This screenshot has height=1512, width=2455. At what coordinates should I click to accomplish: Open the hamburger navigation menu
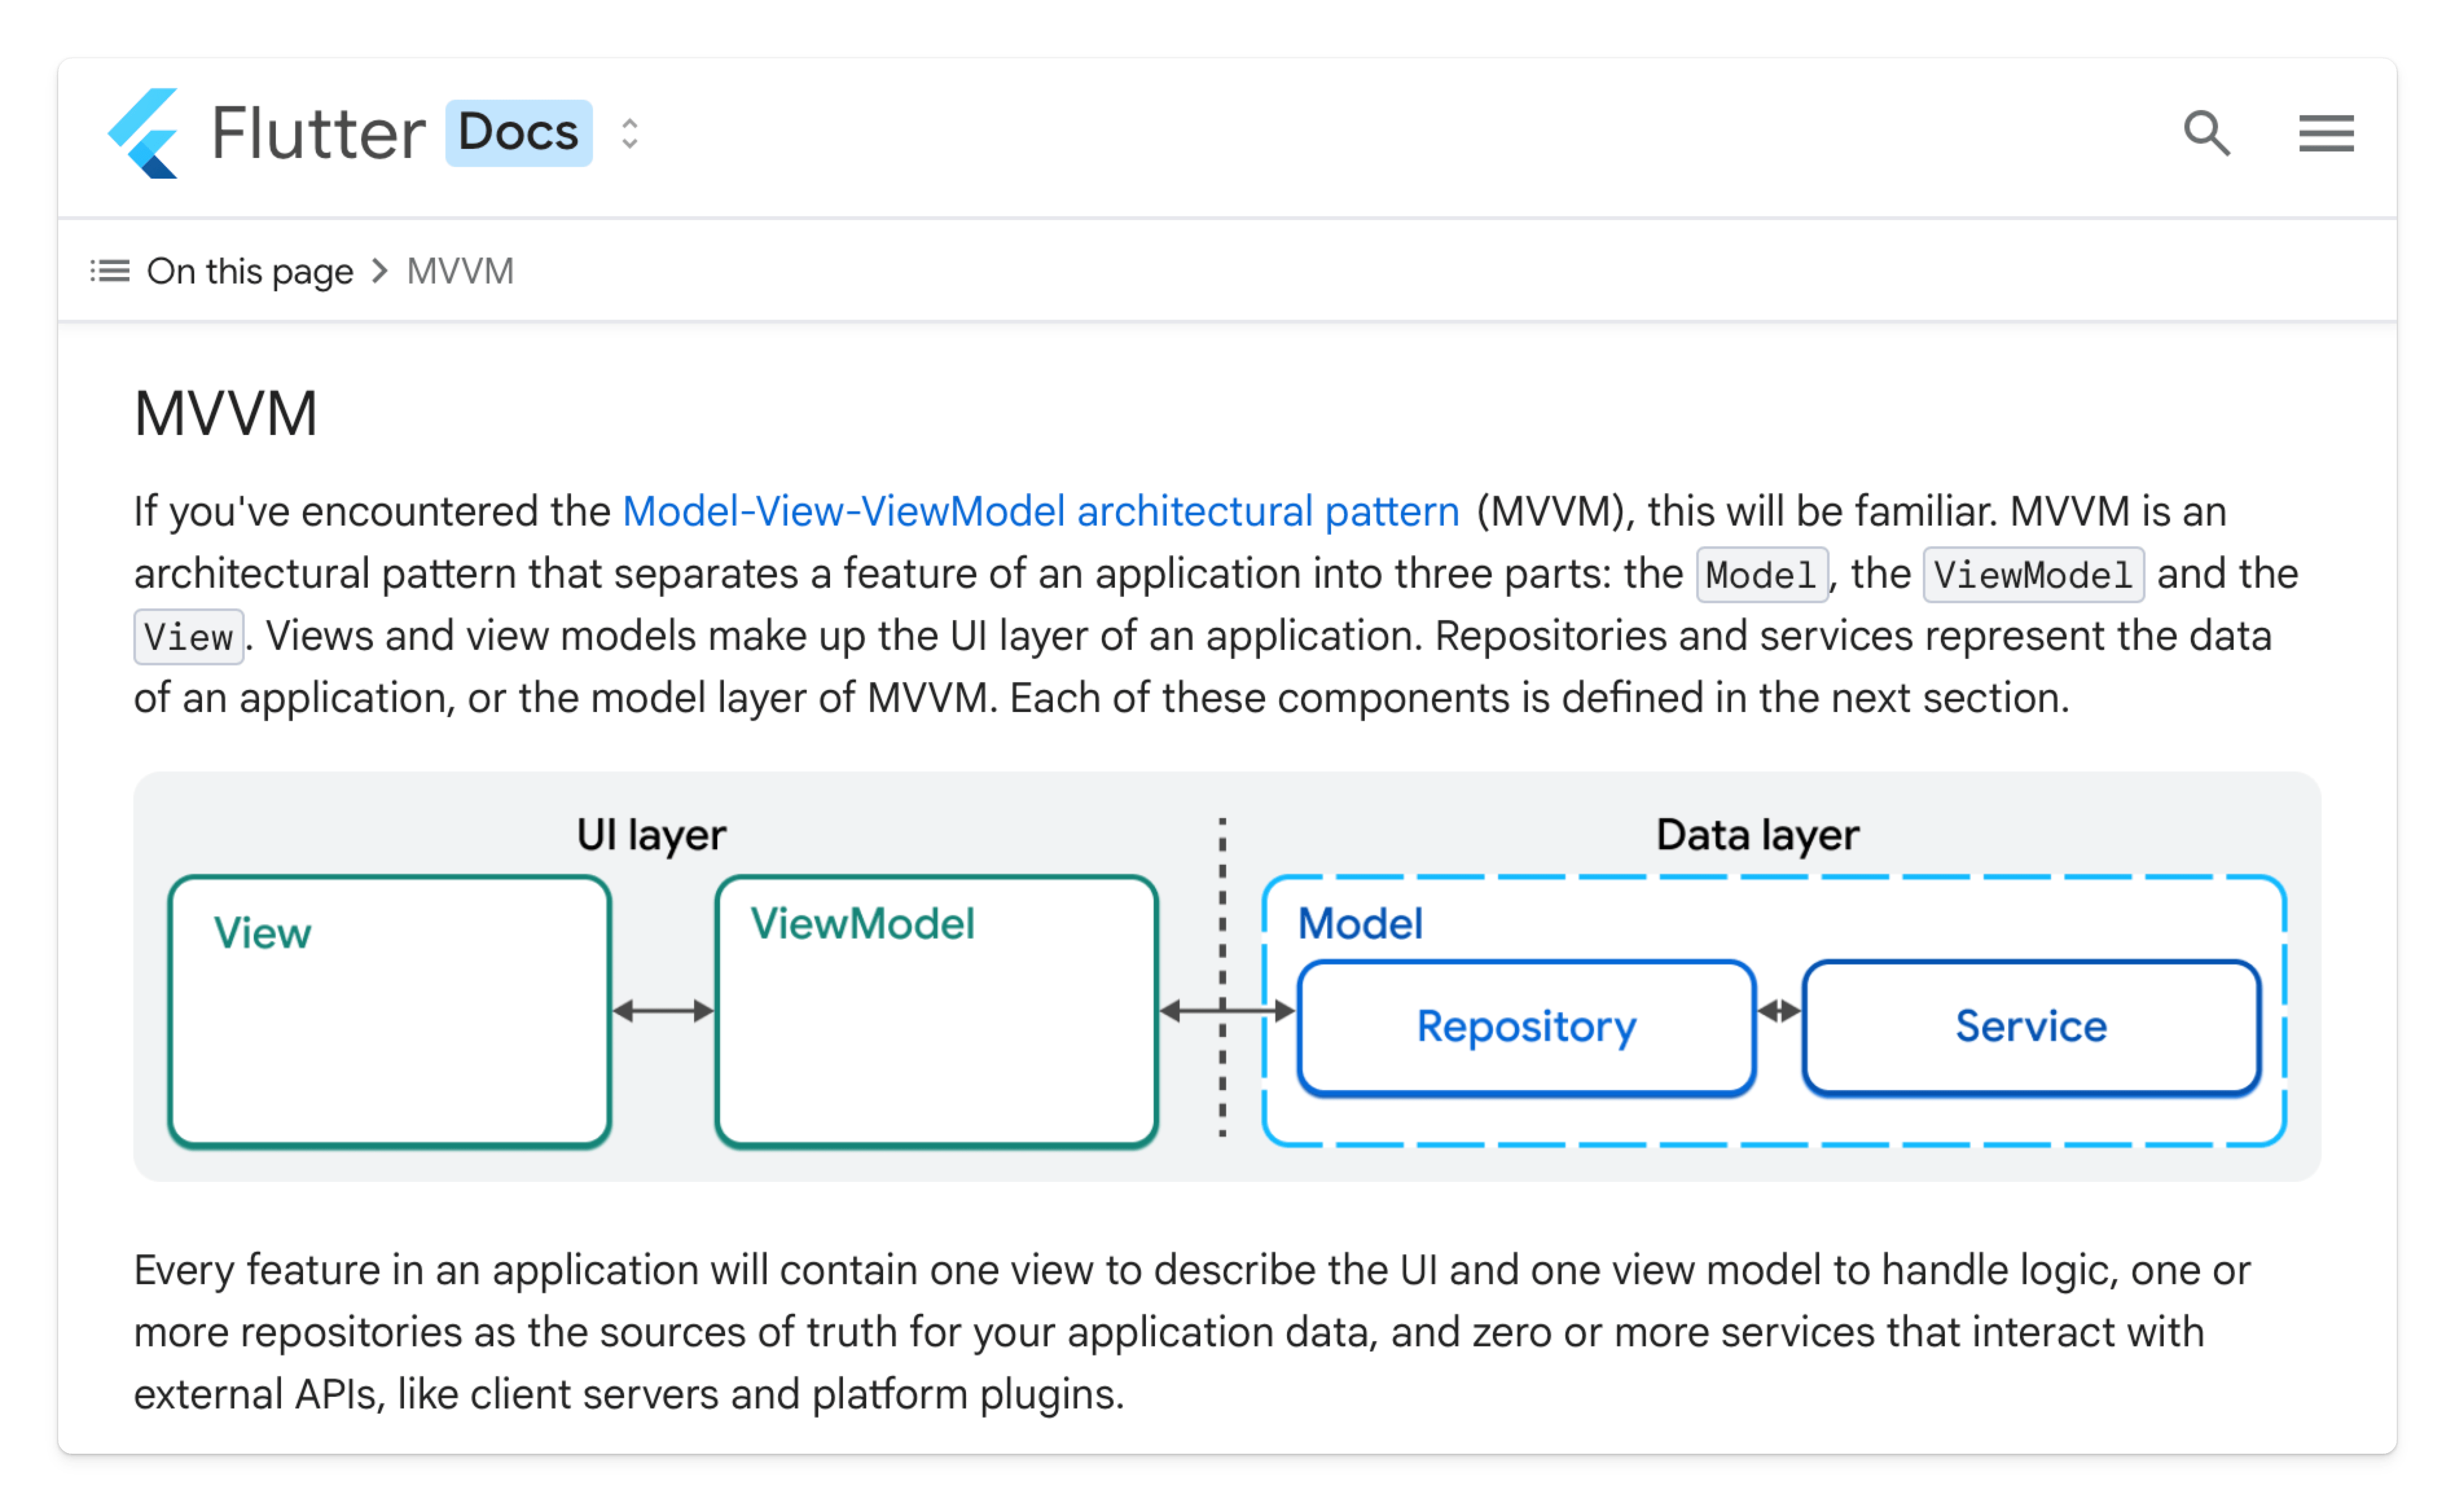[x=2326, y=133]
